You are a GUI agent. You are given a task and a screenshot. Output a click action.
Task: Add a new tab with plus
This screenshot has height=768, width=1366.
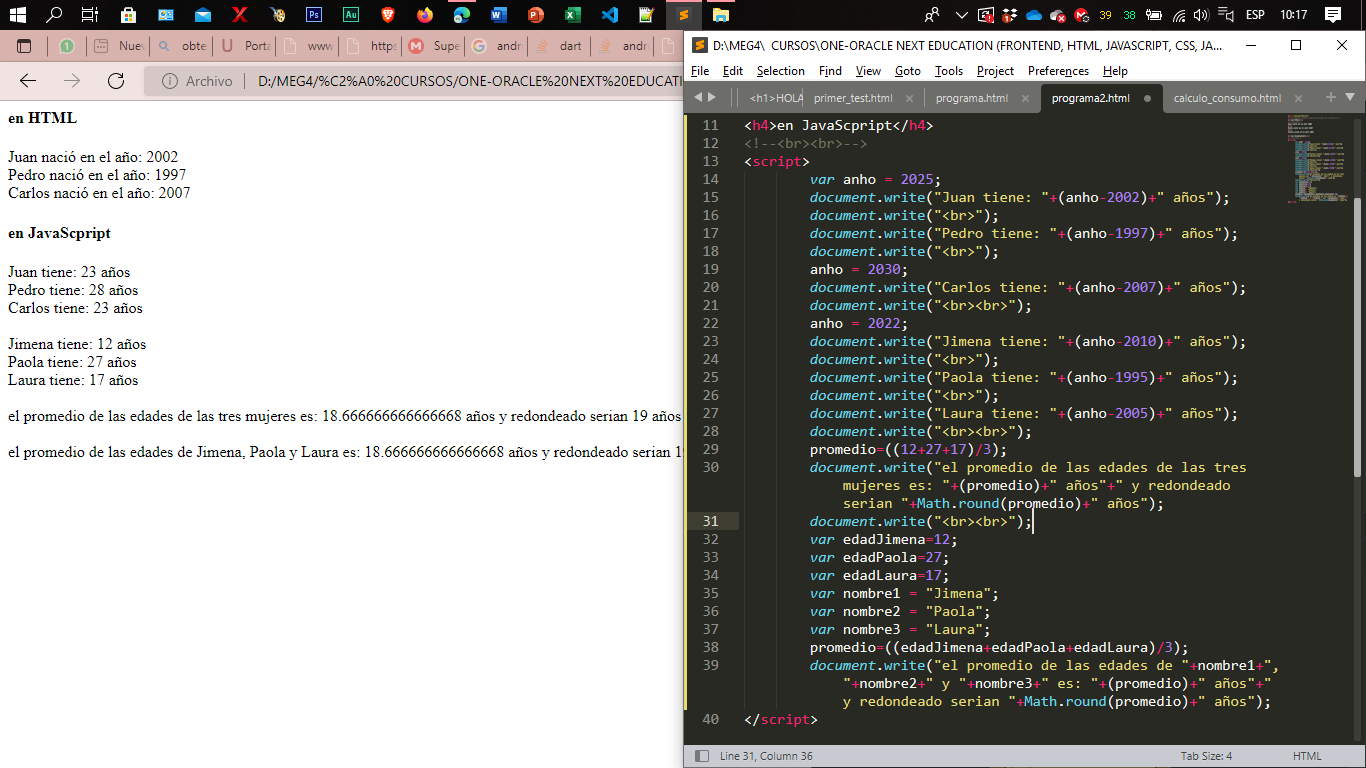click(1330, 97)
